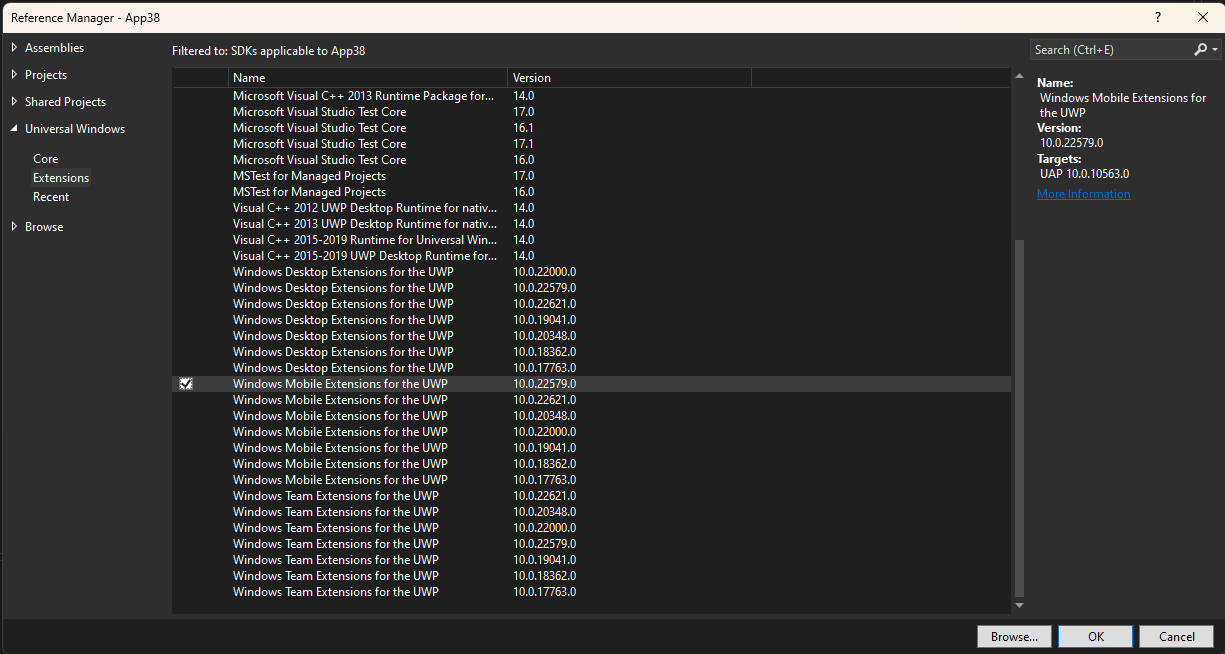Image resolution: width=1225 pixels, height=654 pixels.
Task: Switch to the Core section
Action: 45,158
